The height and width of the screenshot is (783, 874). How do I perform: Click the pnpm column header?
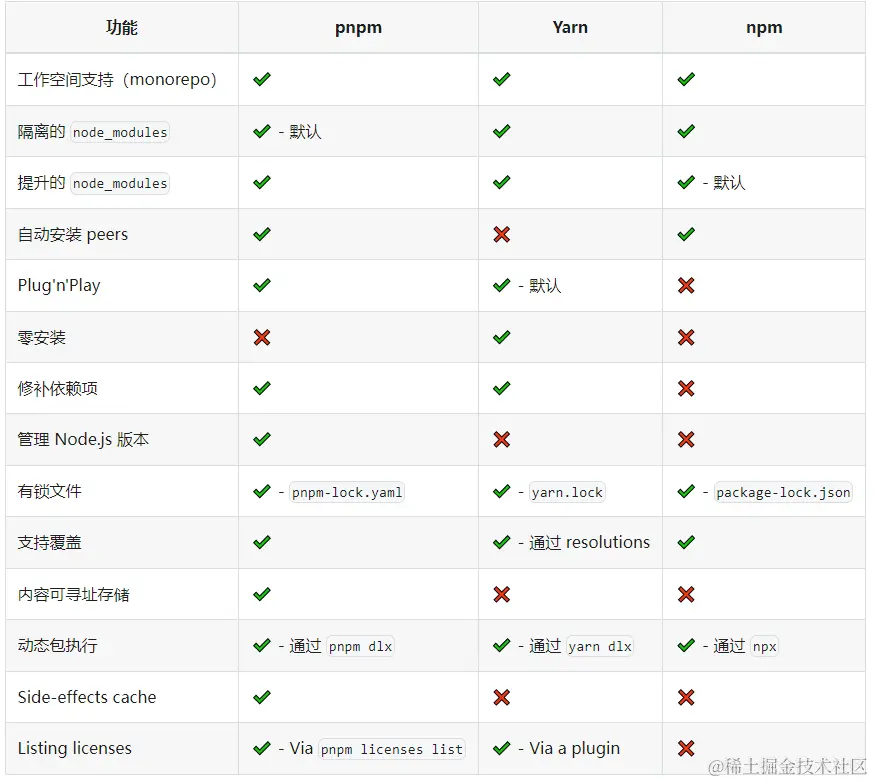pos(358,28)
